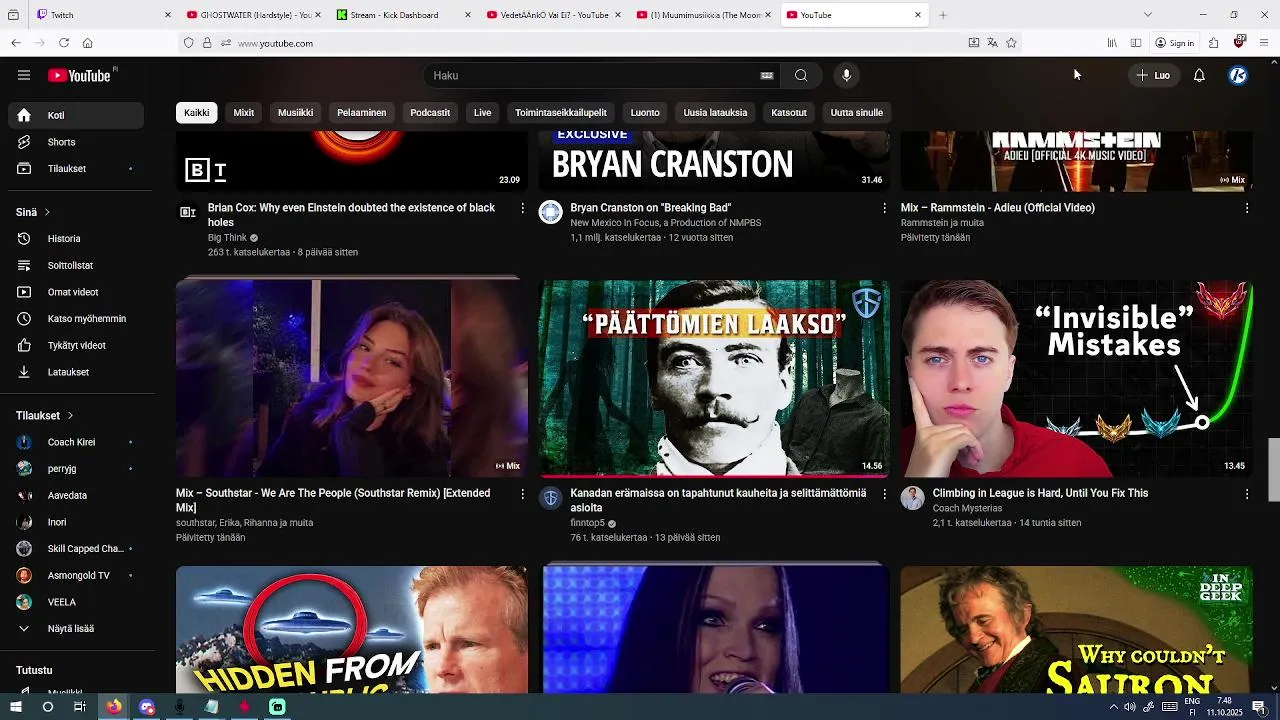
Task: Expand subscriptions with Näytä lisää
Action: pyautogui.click(x=76, y=629)
